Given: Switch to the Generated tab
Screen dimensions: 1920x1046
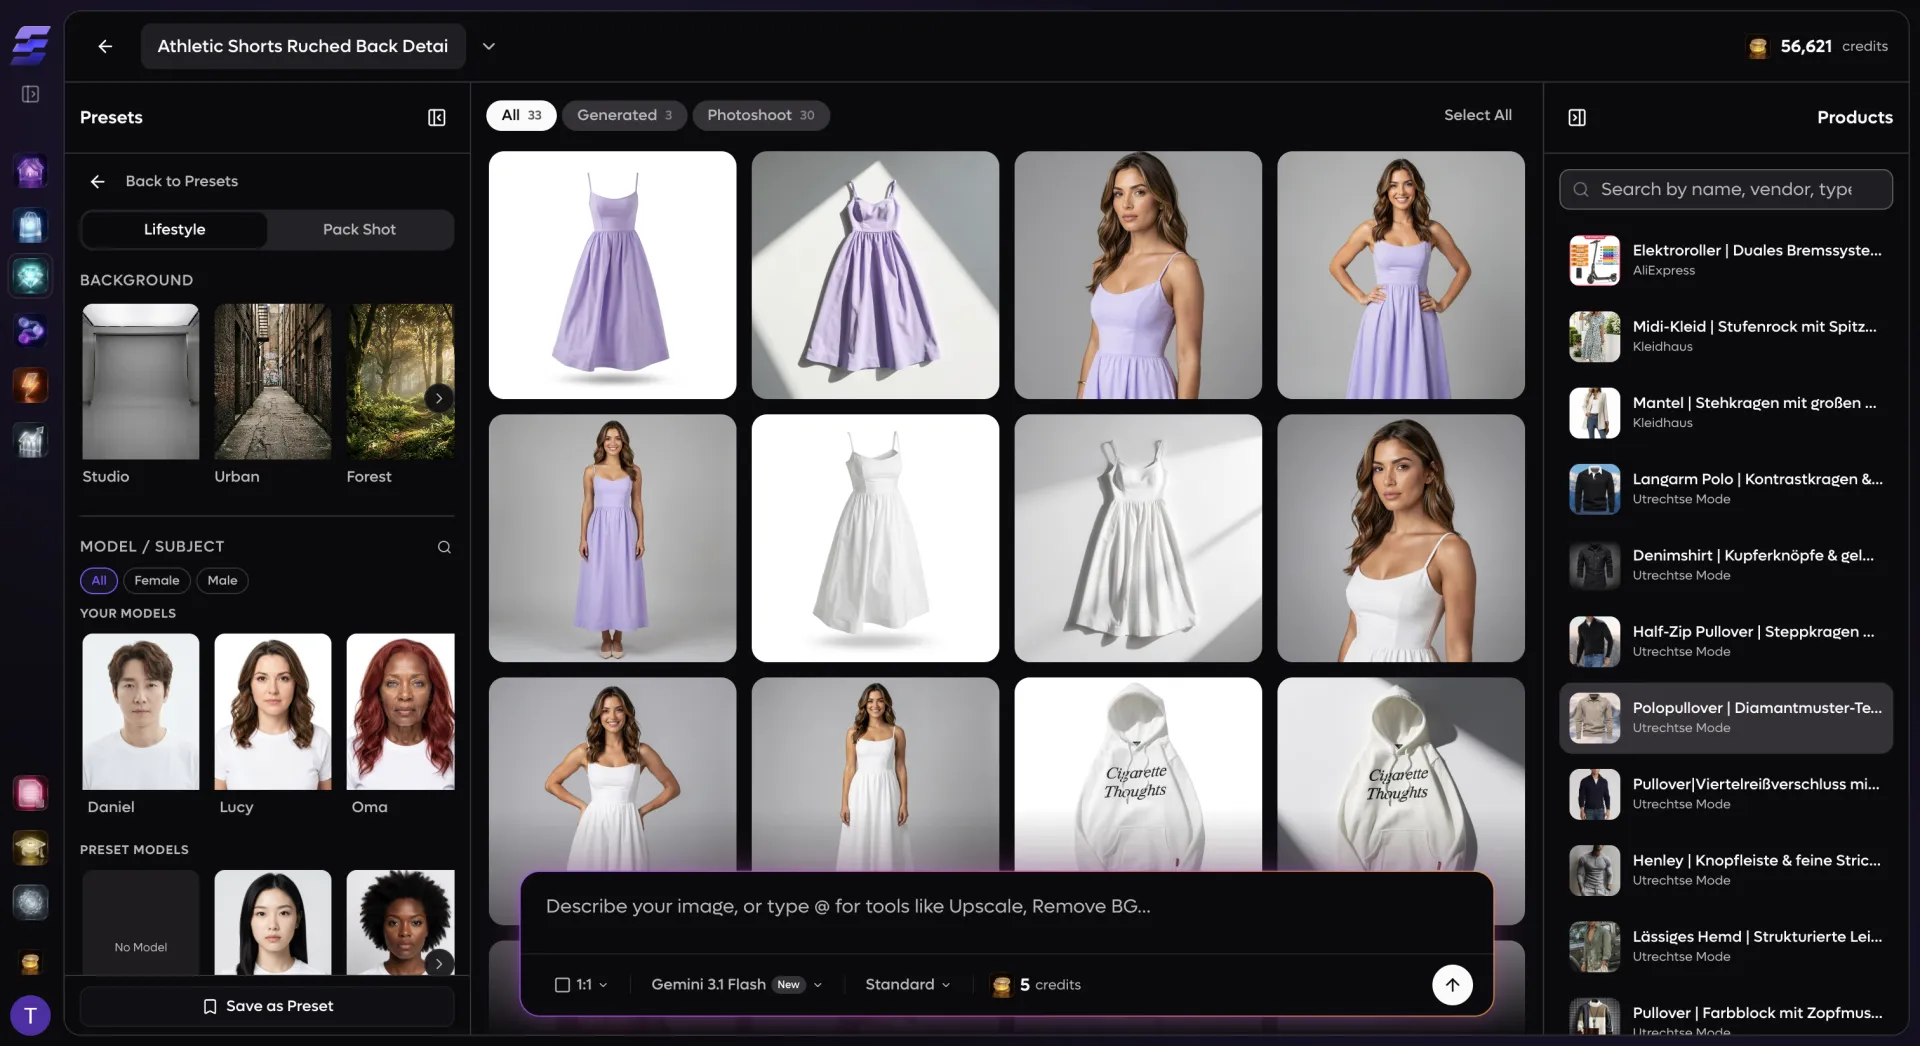Looking at the screenshot, I should point(624,115).
